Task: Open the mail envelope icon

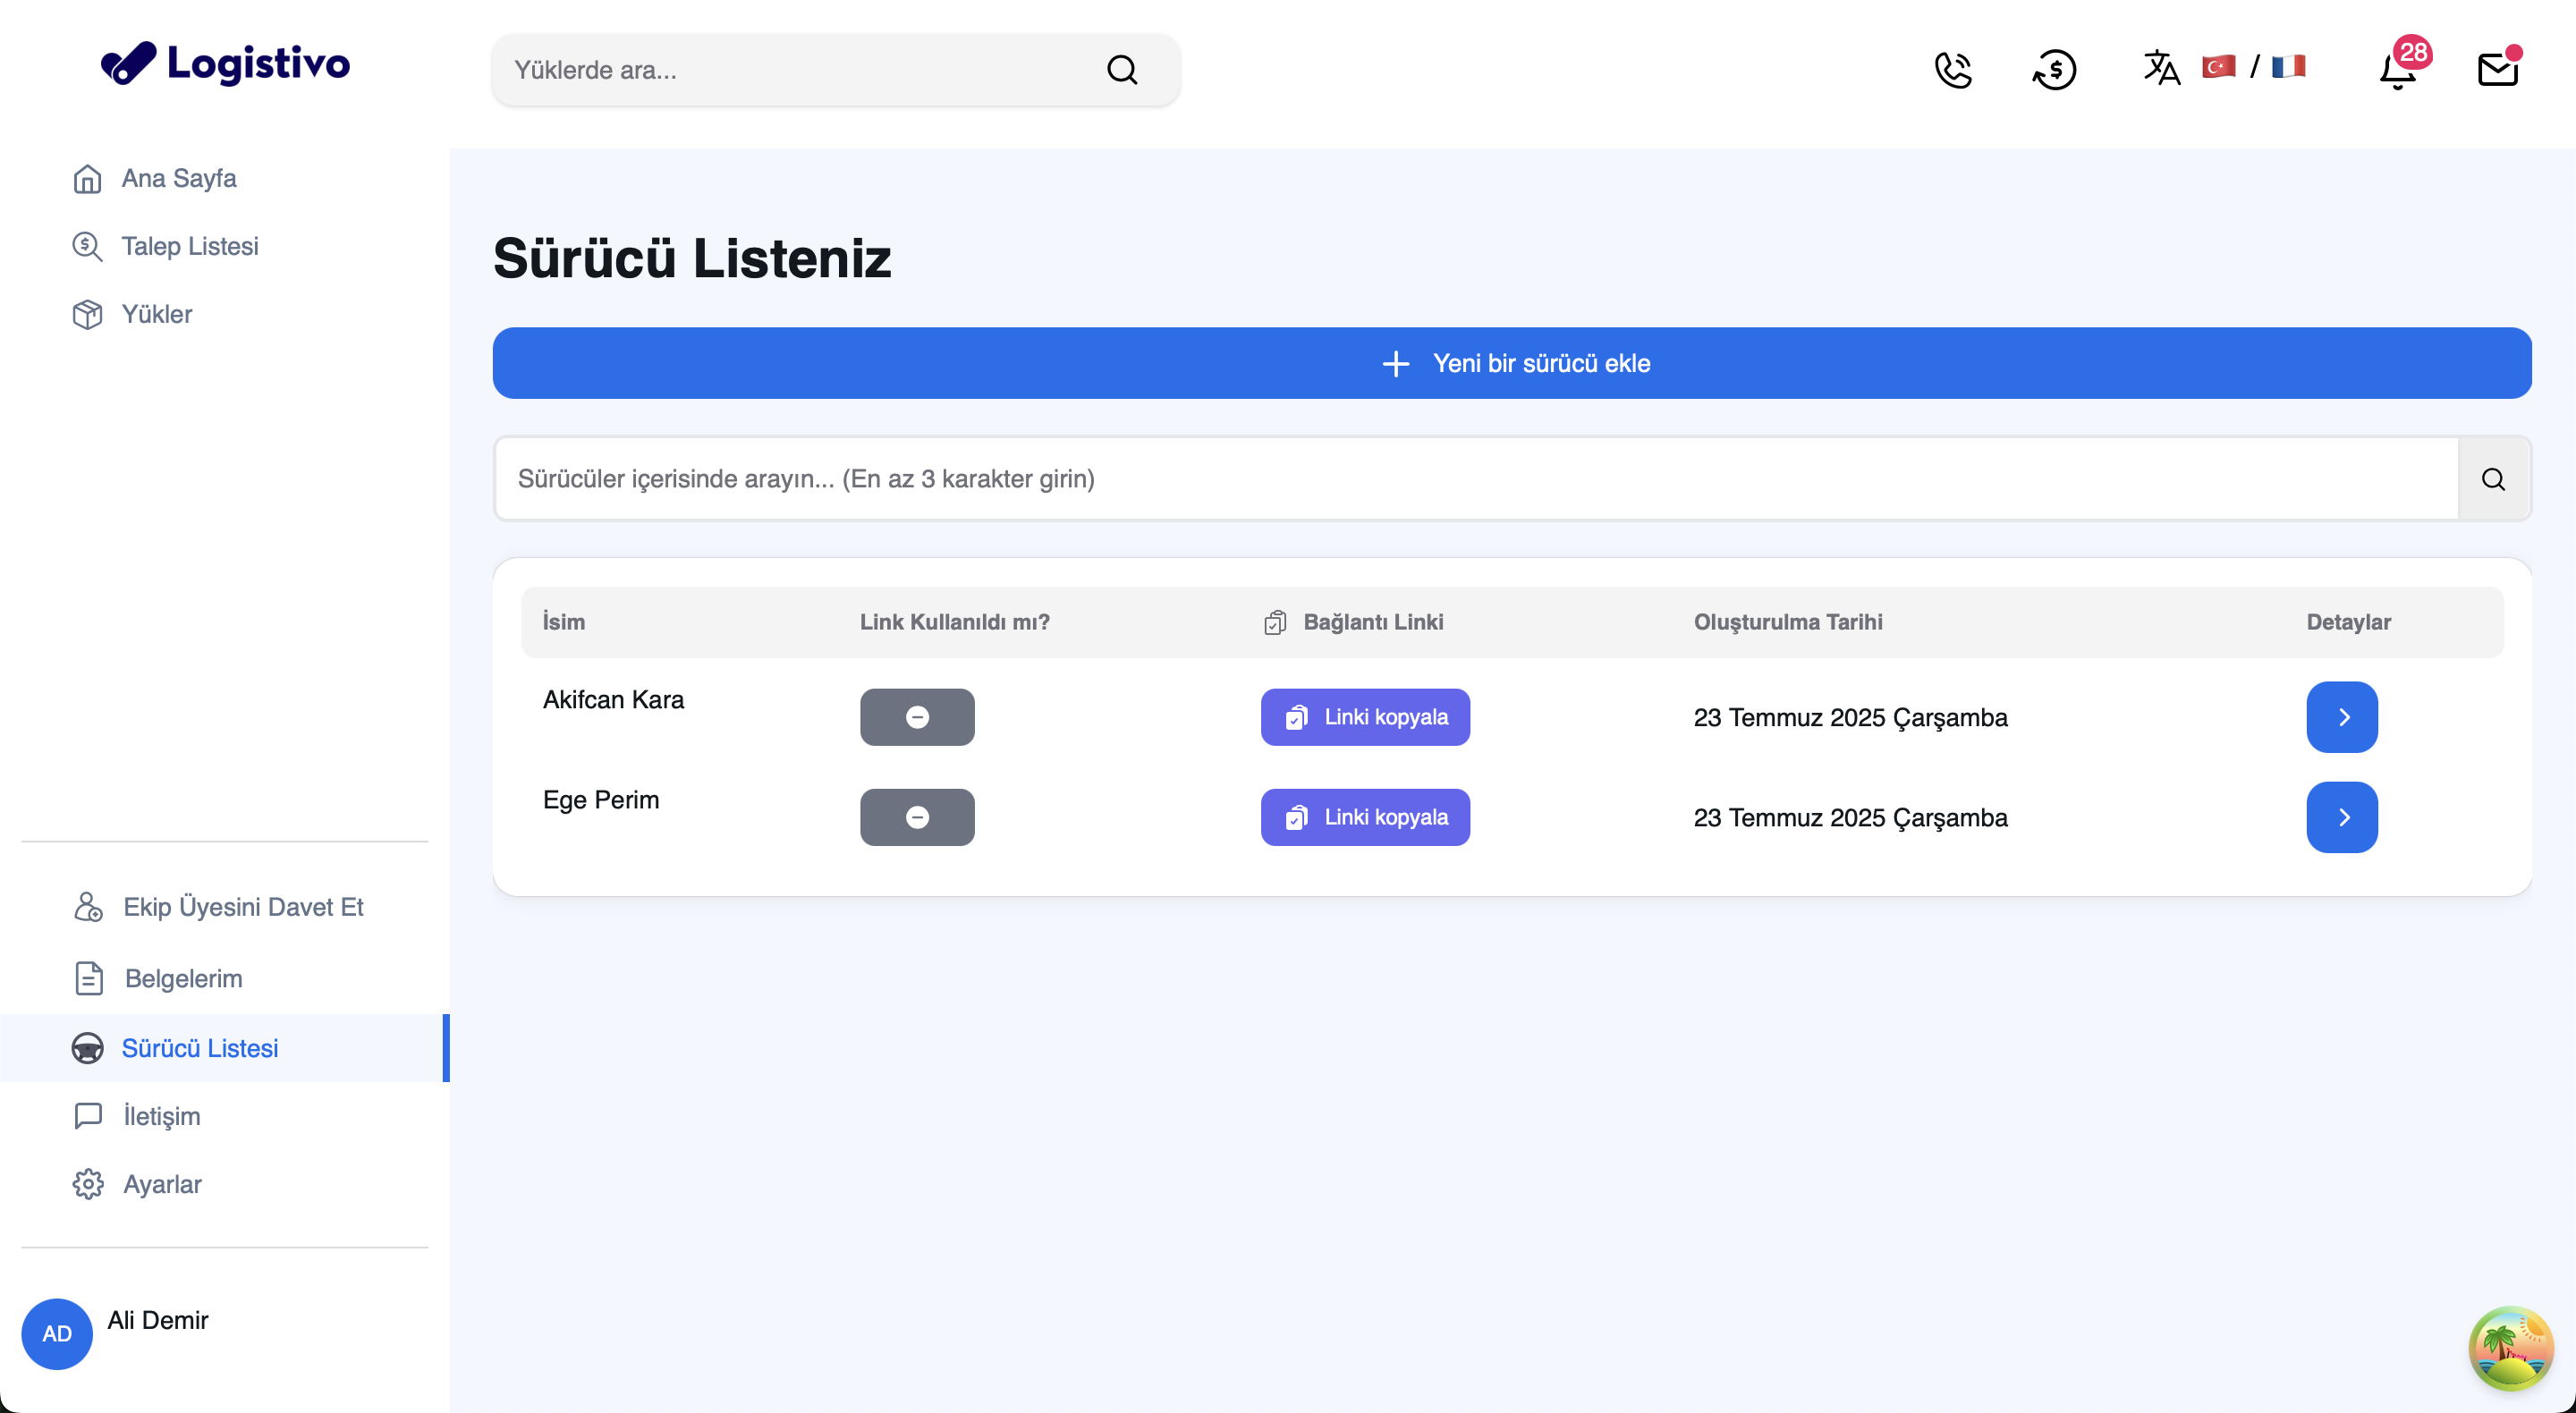Action: click(2498, 70)
